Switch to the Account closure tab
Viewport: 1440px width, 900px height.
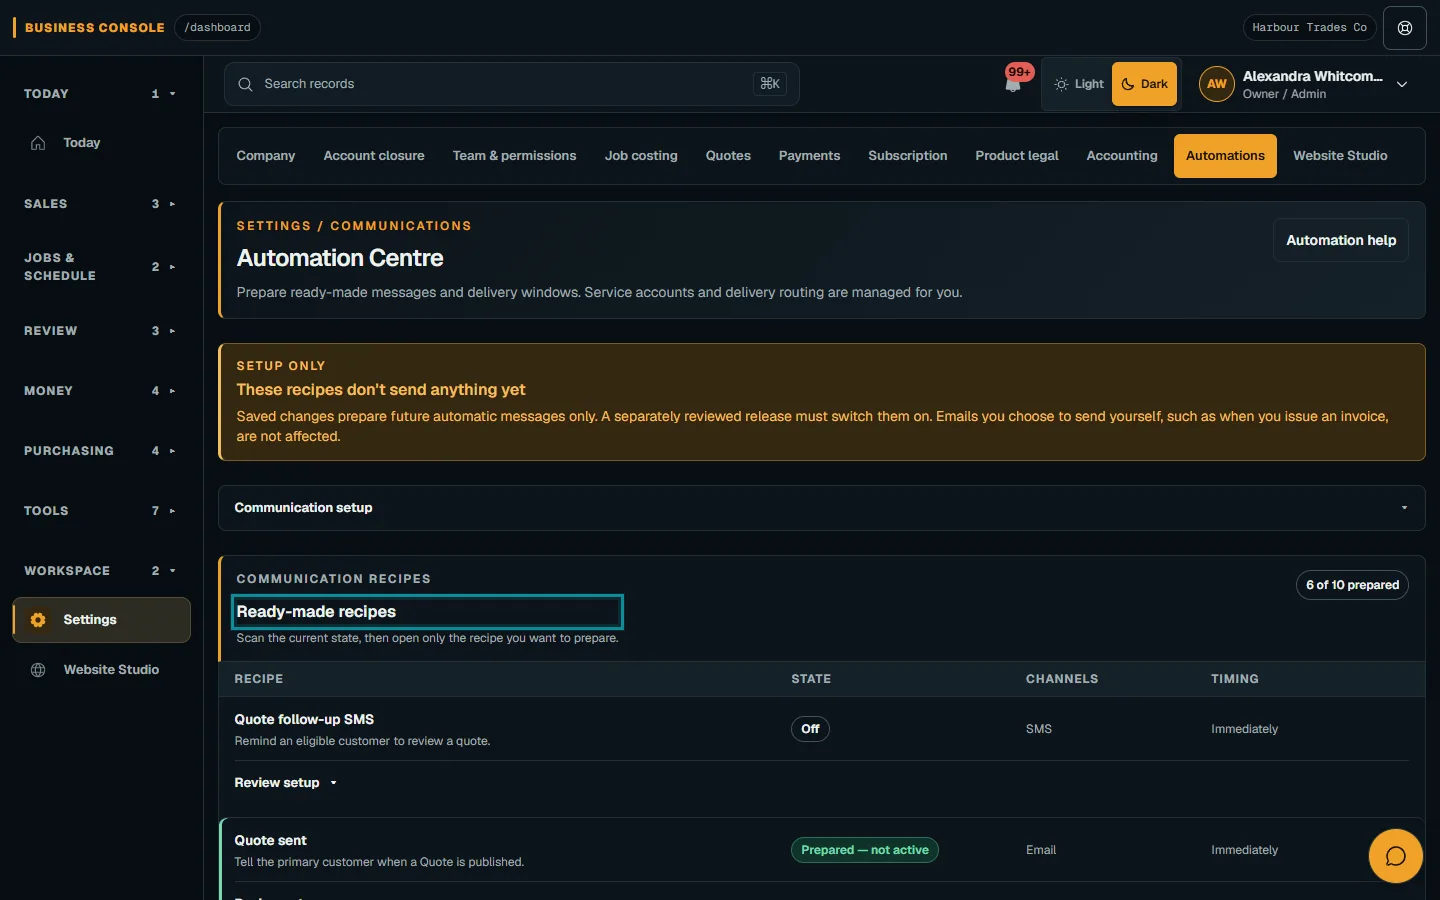point(374,156)
